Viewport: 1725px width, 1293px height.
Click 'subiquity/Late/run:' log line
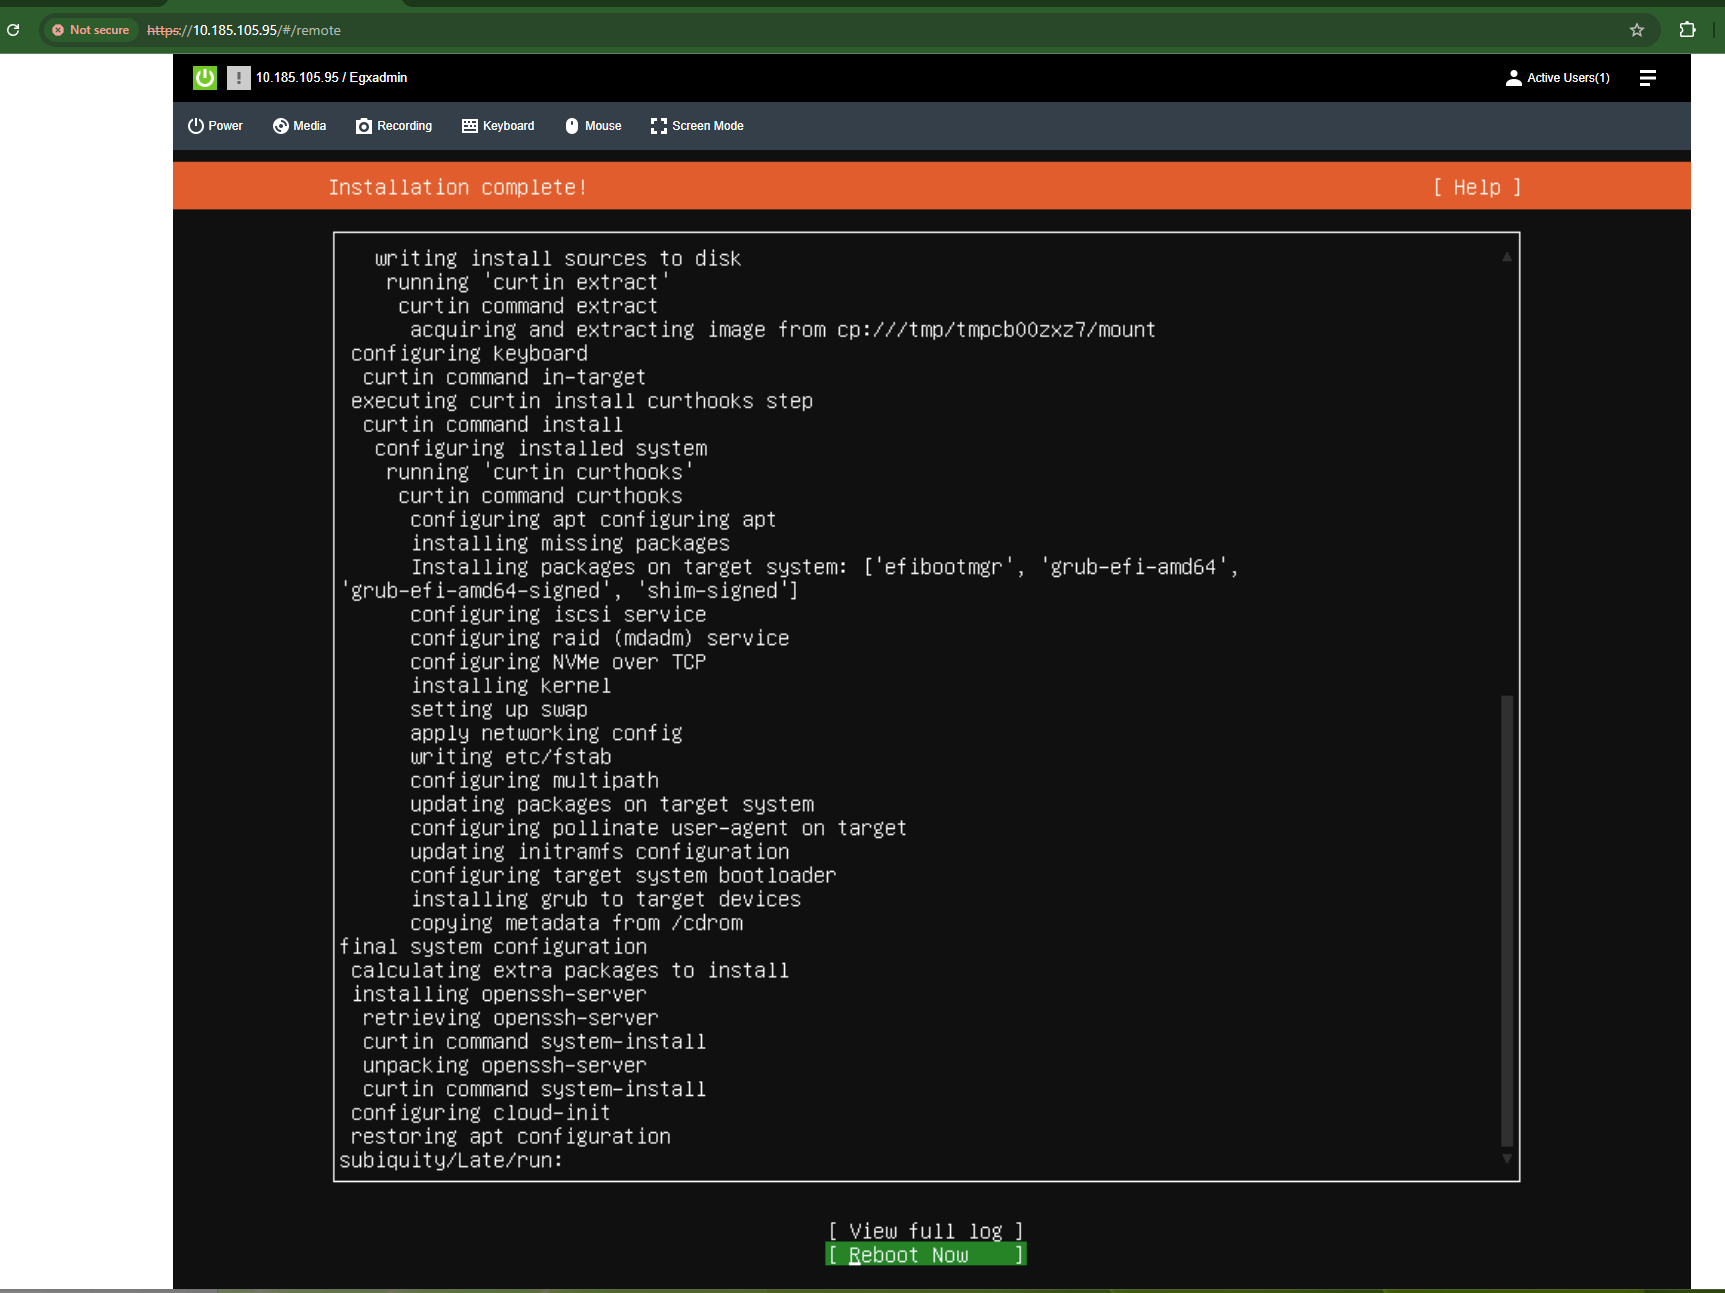(451, 1160)
